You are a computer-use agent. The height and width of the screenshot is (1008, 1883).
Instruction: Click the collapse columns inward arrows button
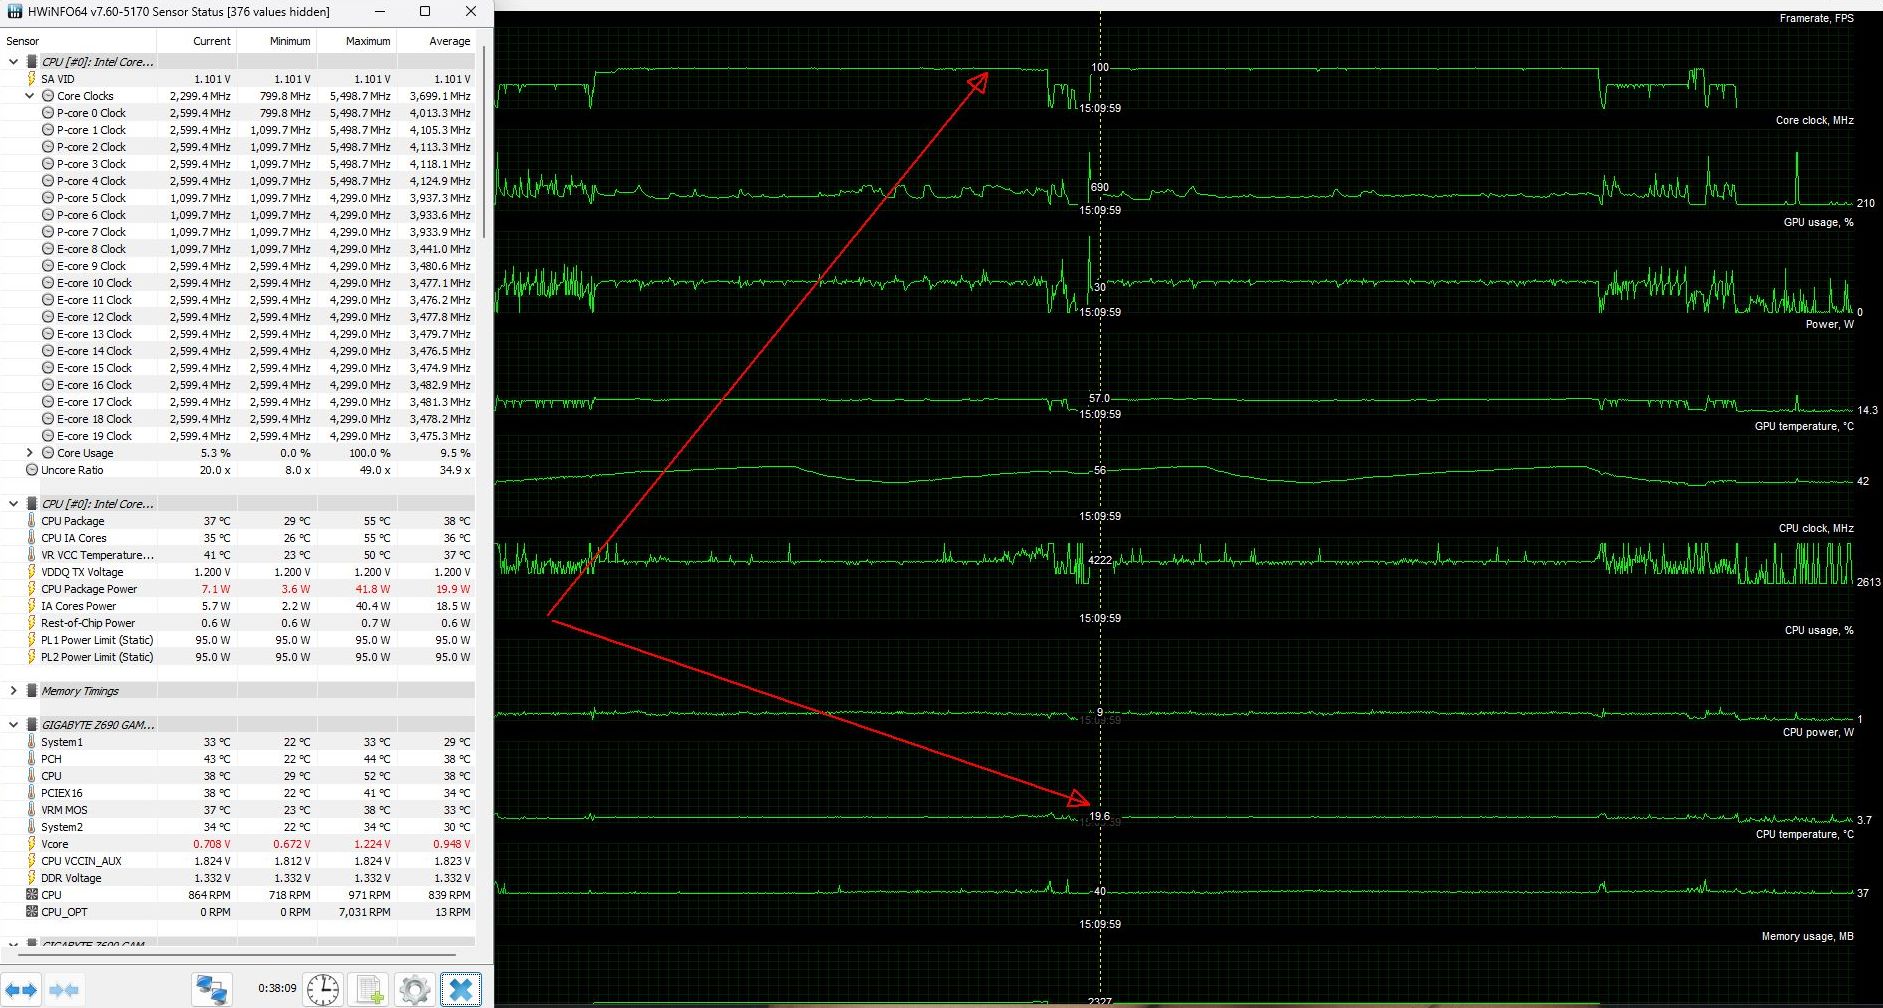point(64,990)
